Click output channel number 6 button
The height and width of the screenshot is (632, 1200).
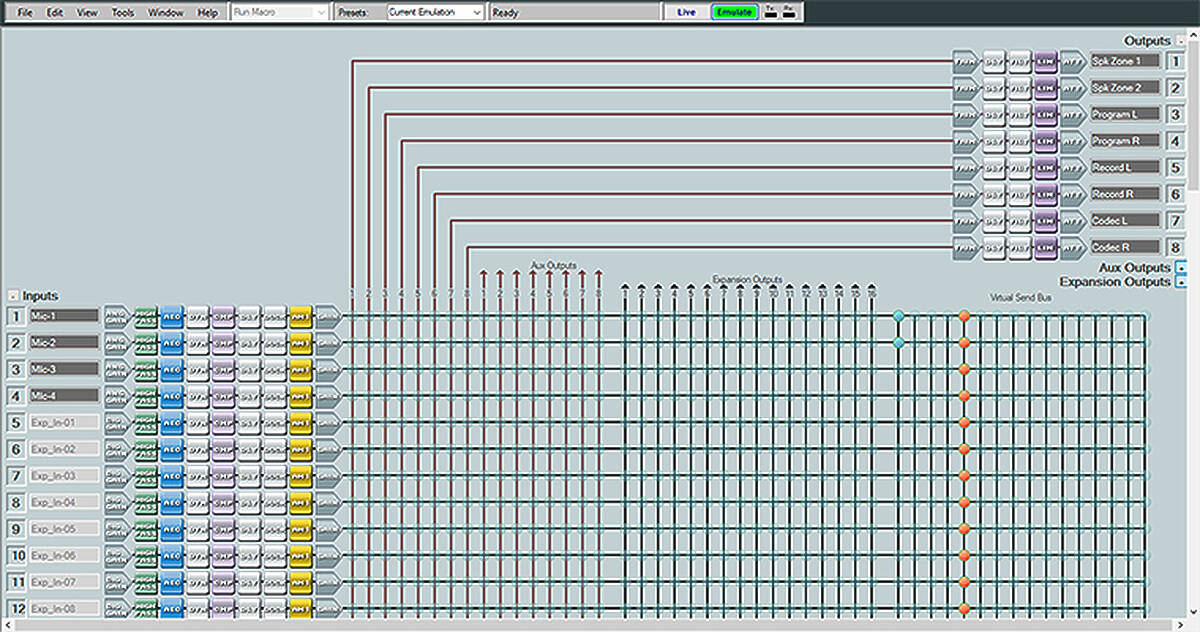(1176, 194)
